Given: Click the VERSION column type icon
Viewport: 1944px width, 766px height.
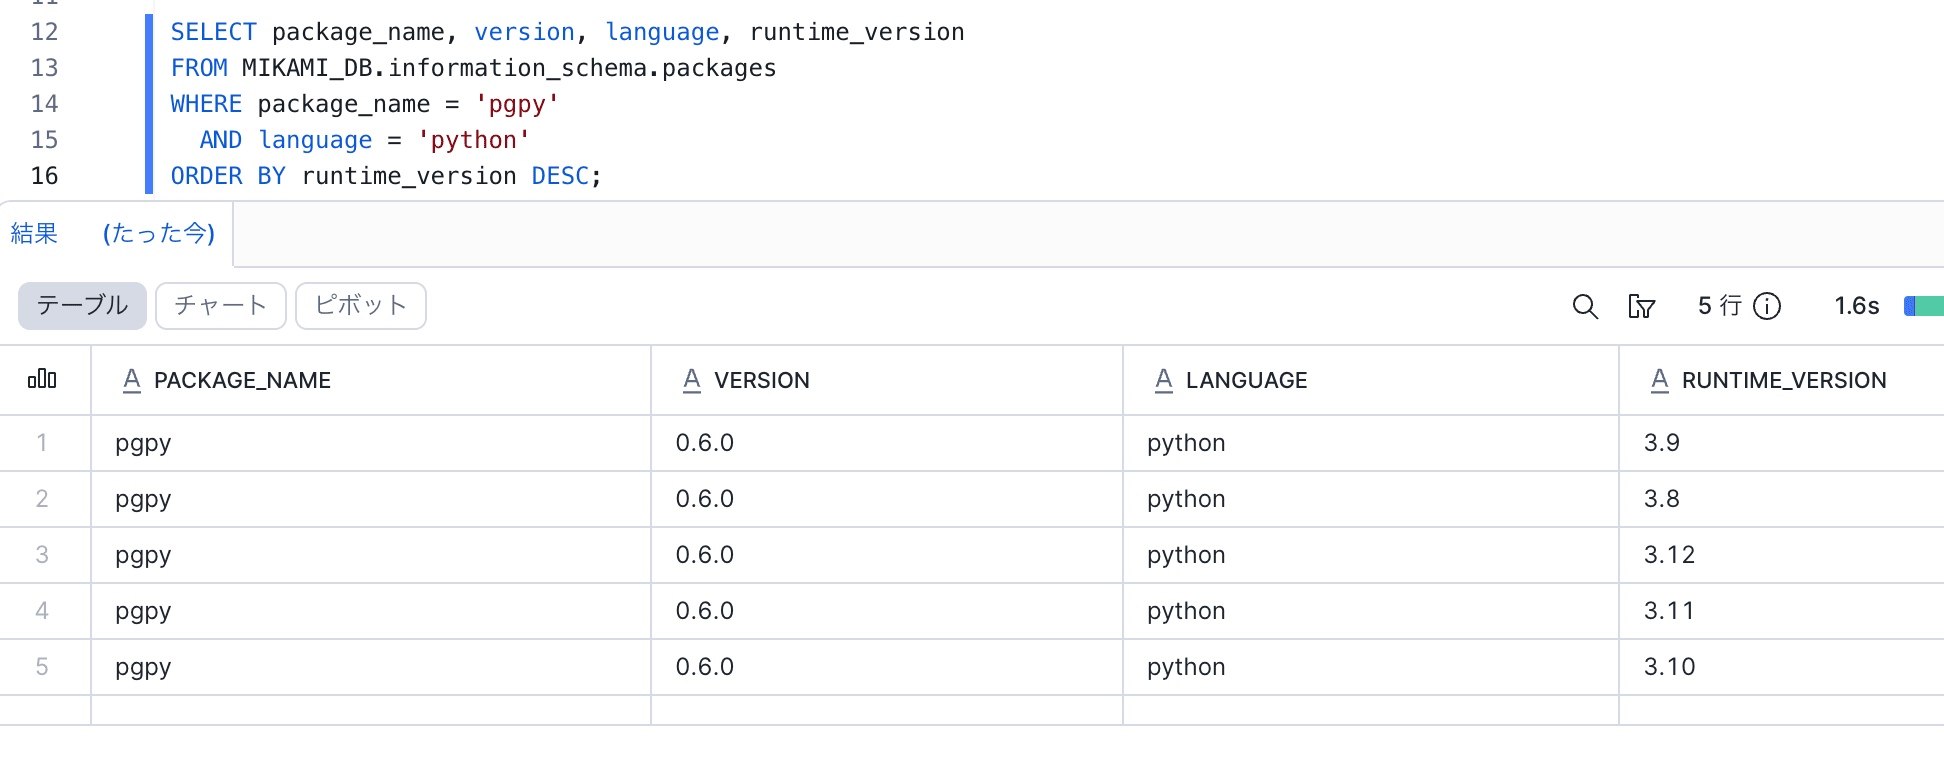Looking at the screenshot, I should (x=691, y=380).
